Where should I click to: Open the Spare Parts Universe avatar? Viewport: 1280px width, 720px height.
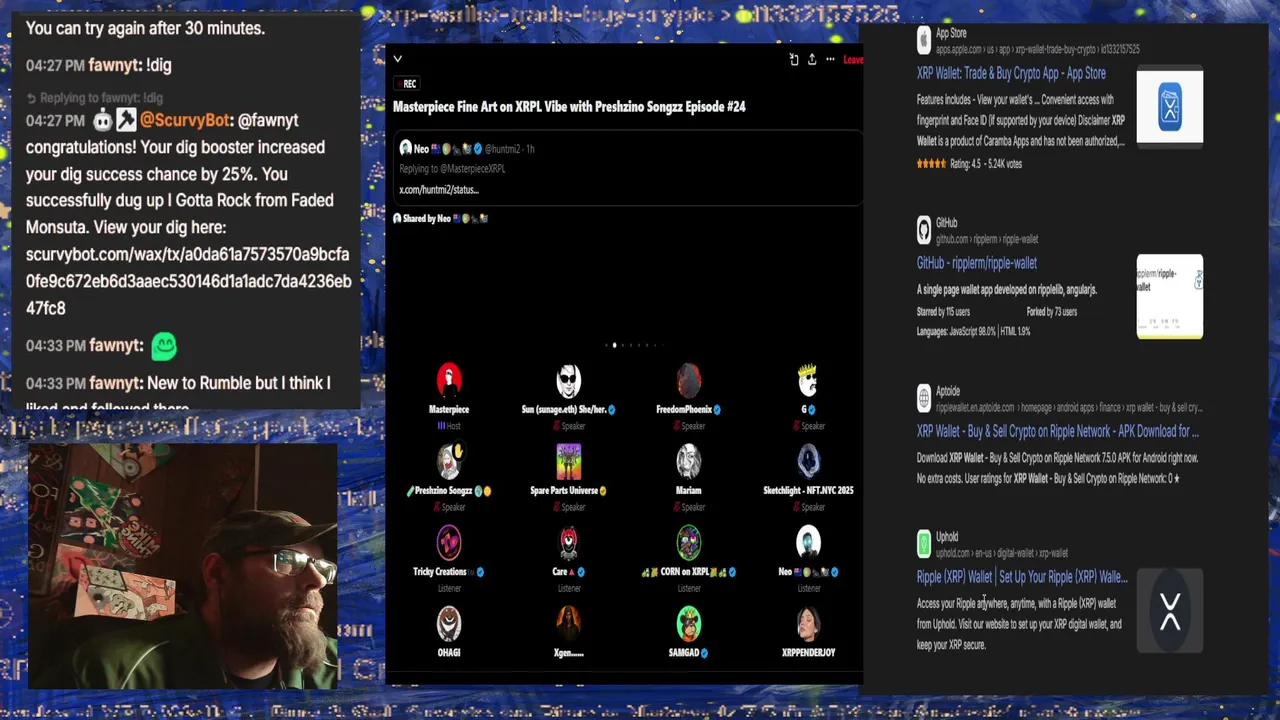[569, 461]
